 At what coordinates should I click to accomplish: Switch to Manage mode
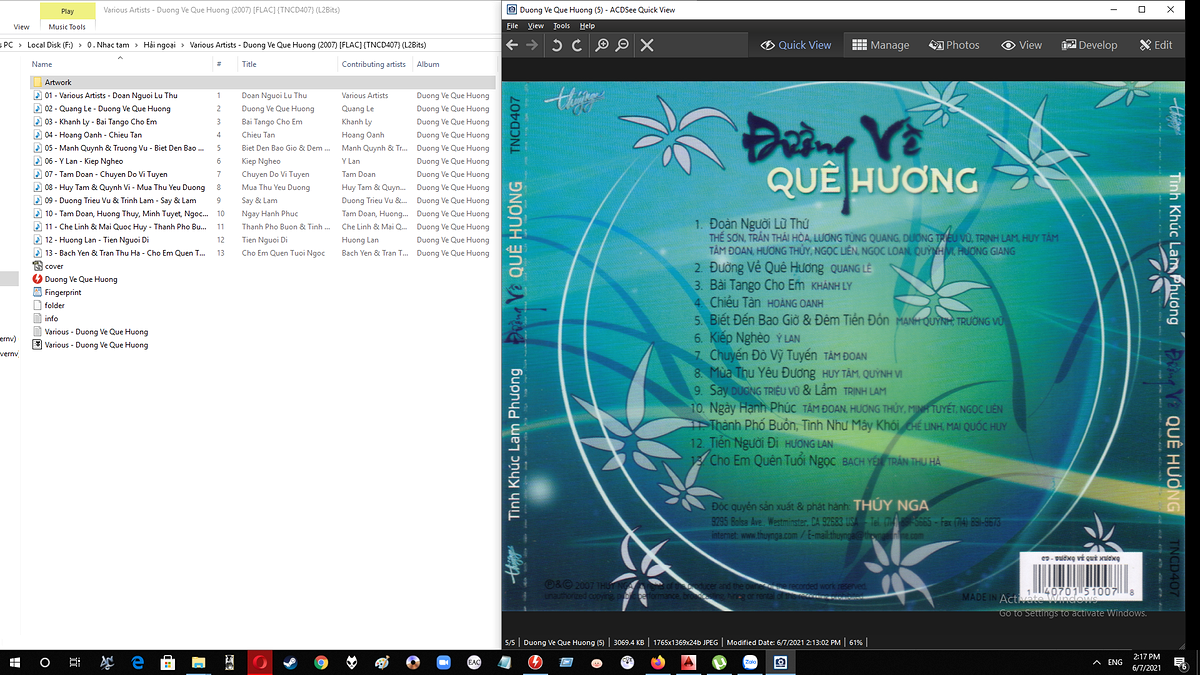click(881, 45)
